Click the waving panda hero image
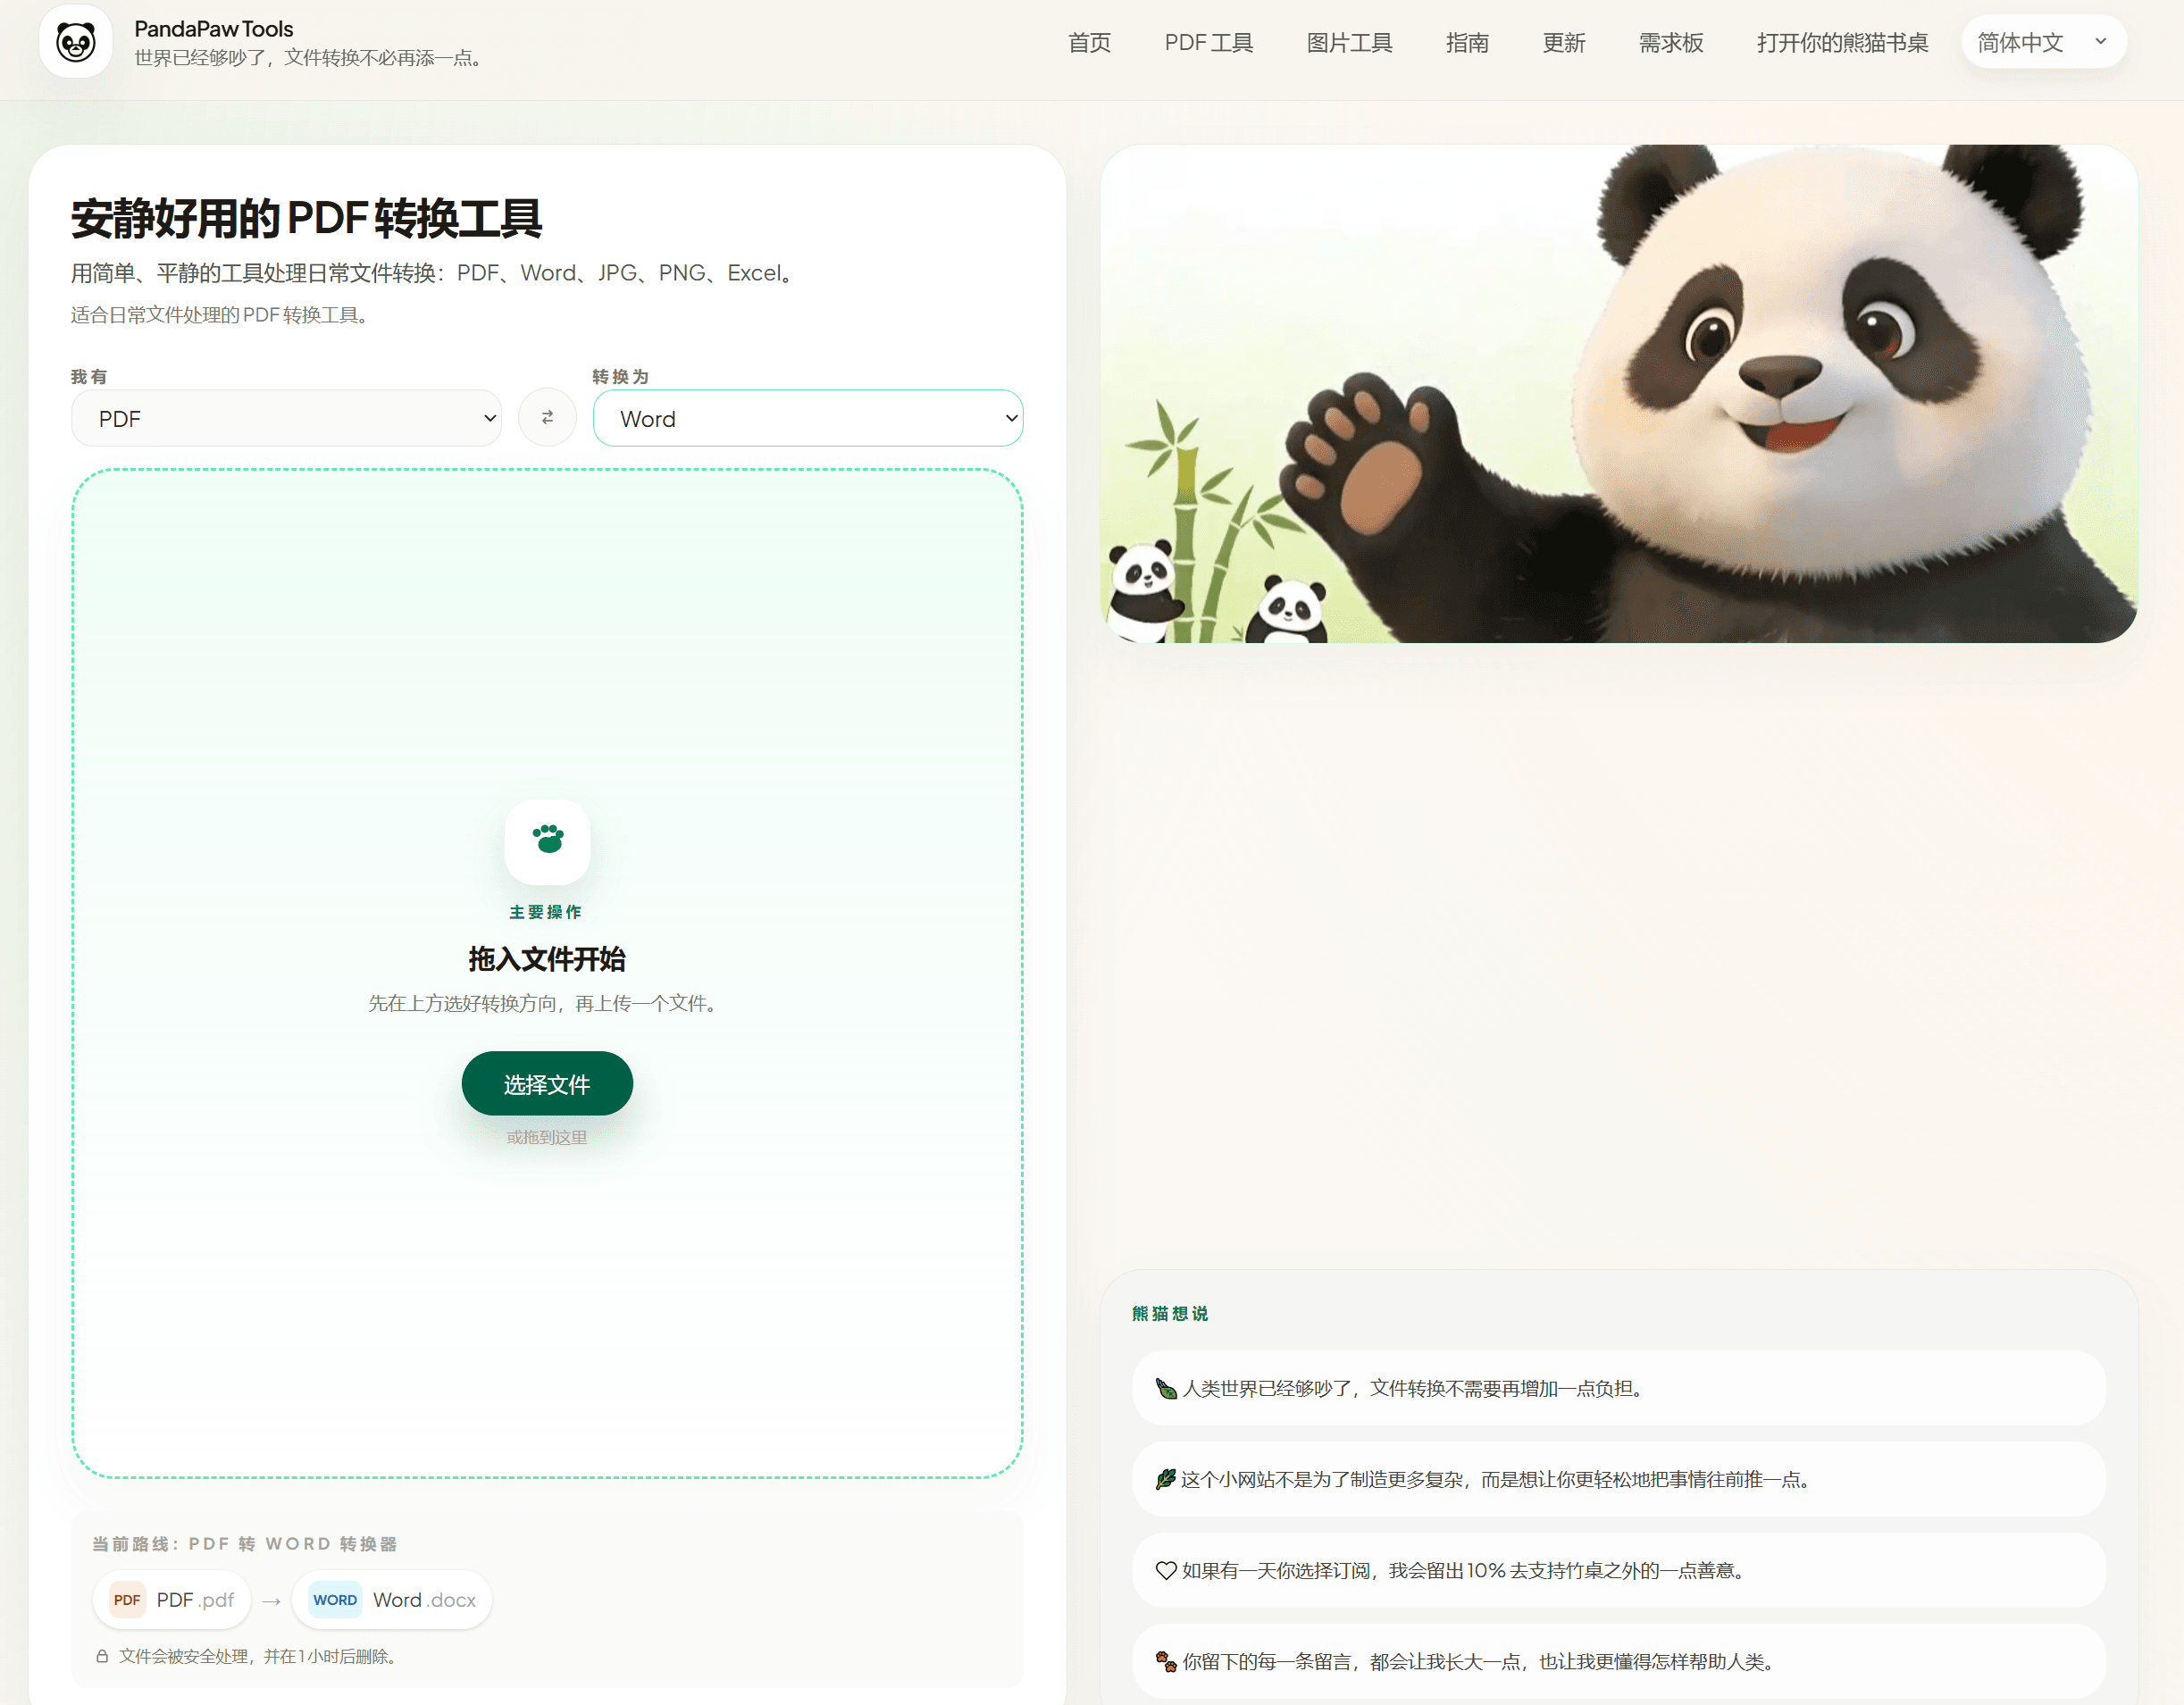 click(1619, 394)
